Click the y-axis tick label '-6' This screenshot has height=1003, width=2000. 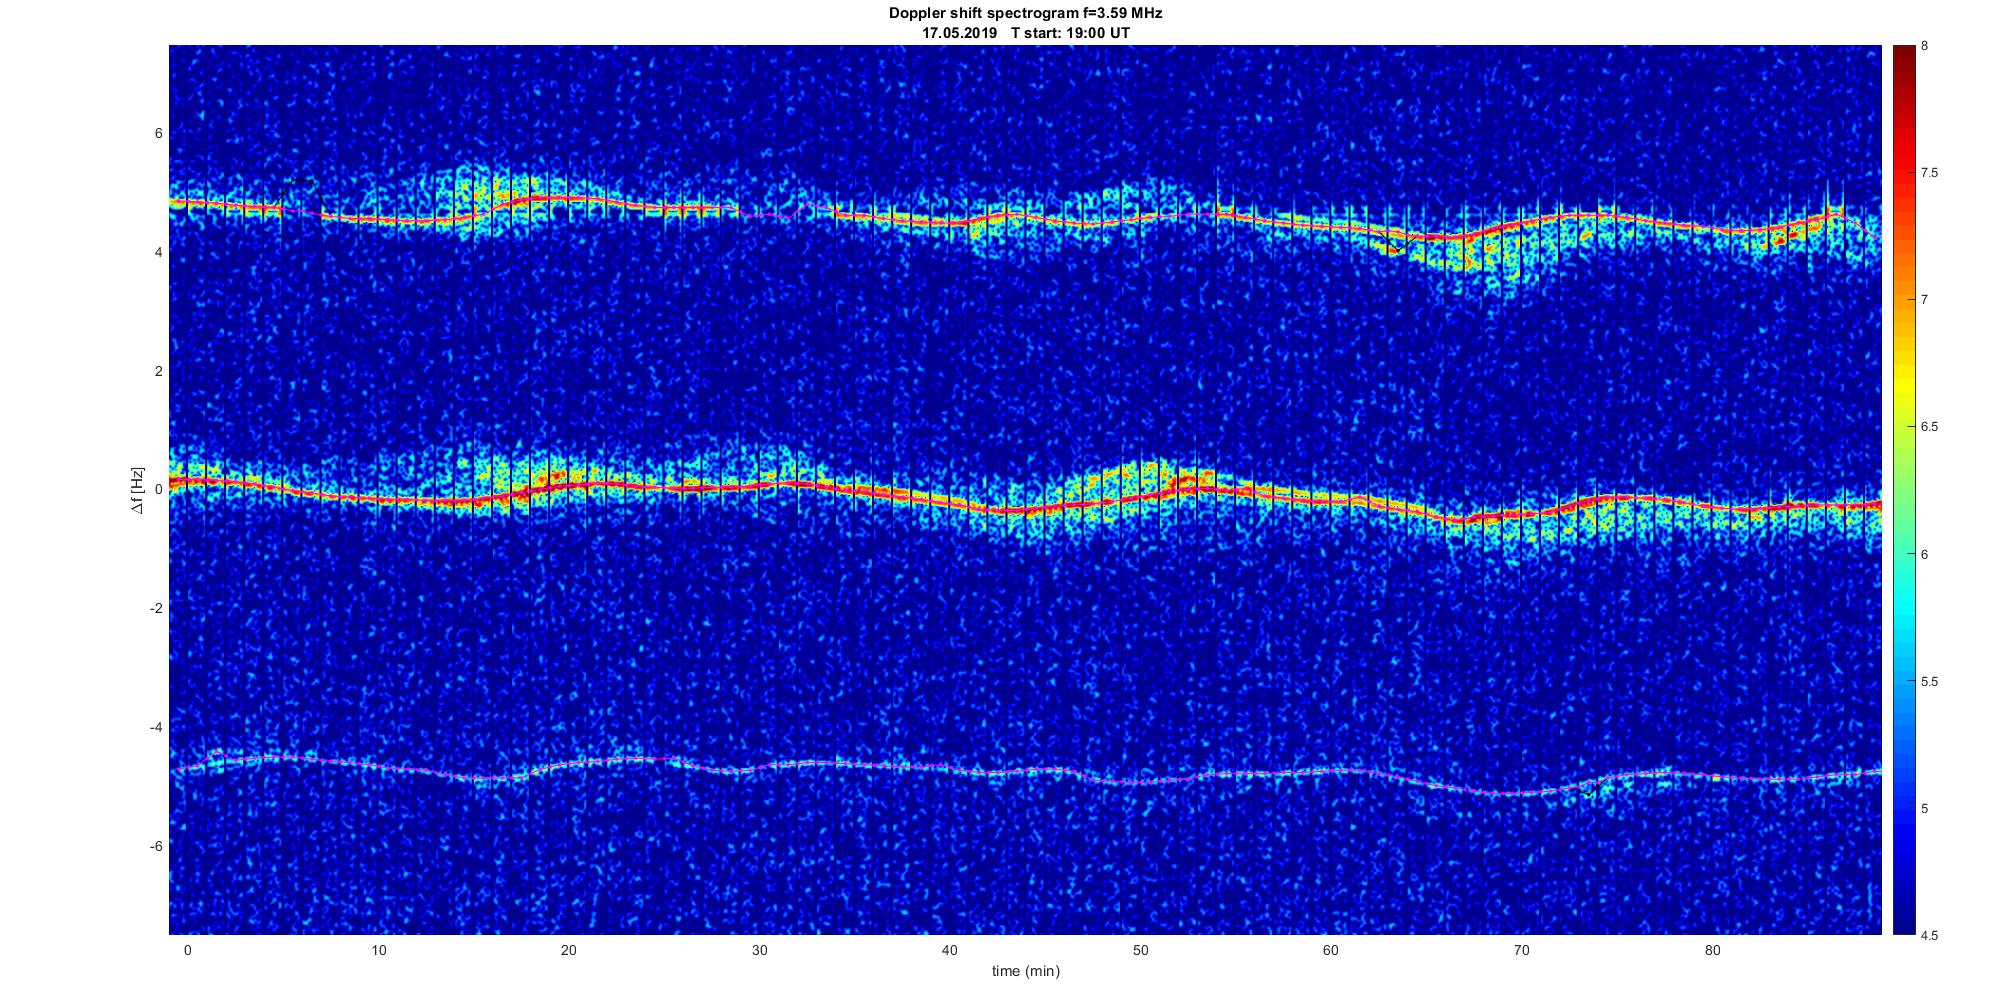157,846
